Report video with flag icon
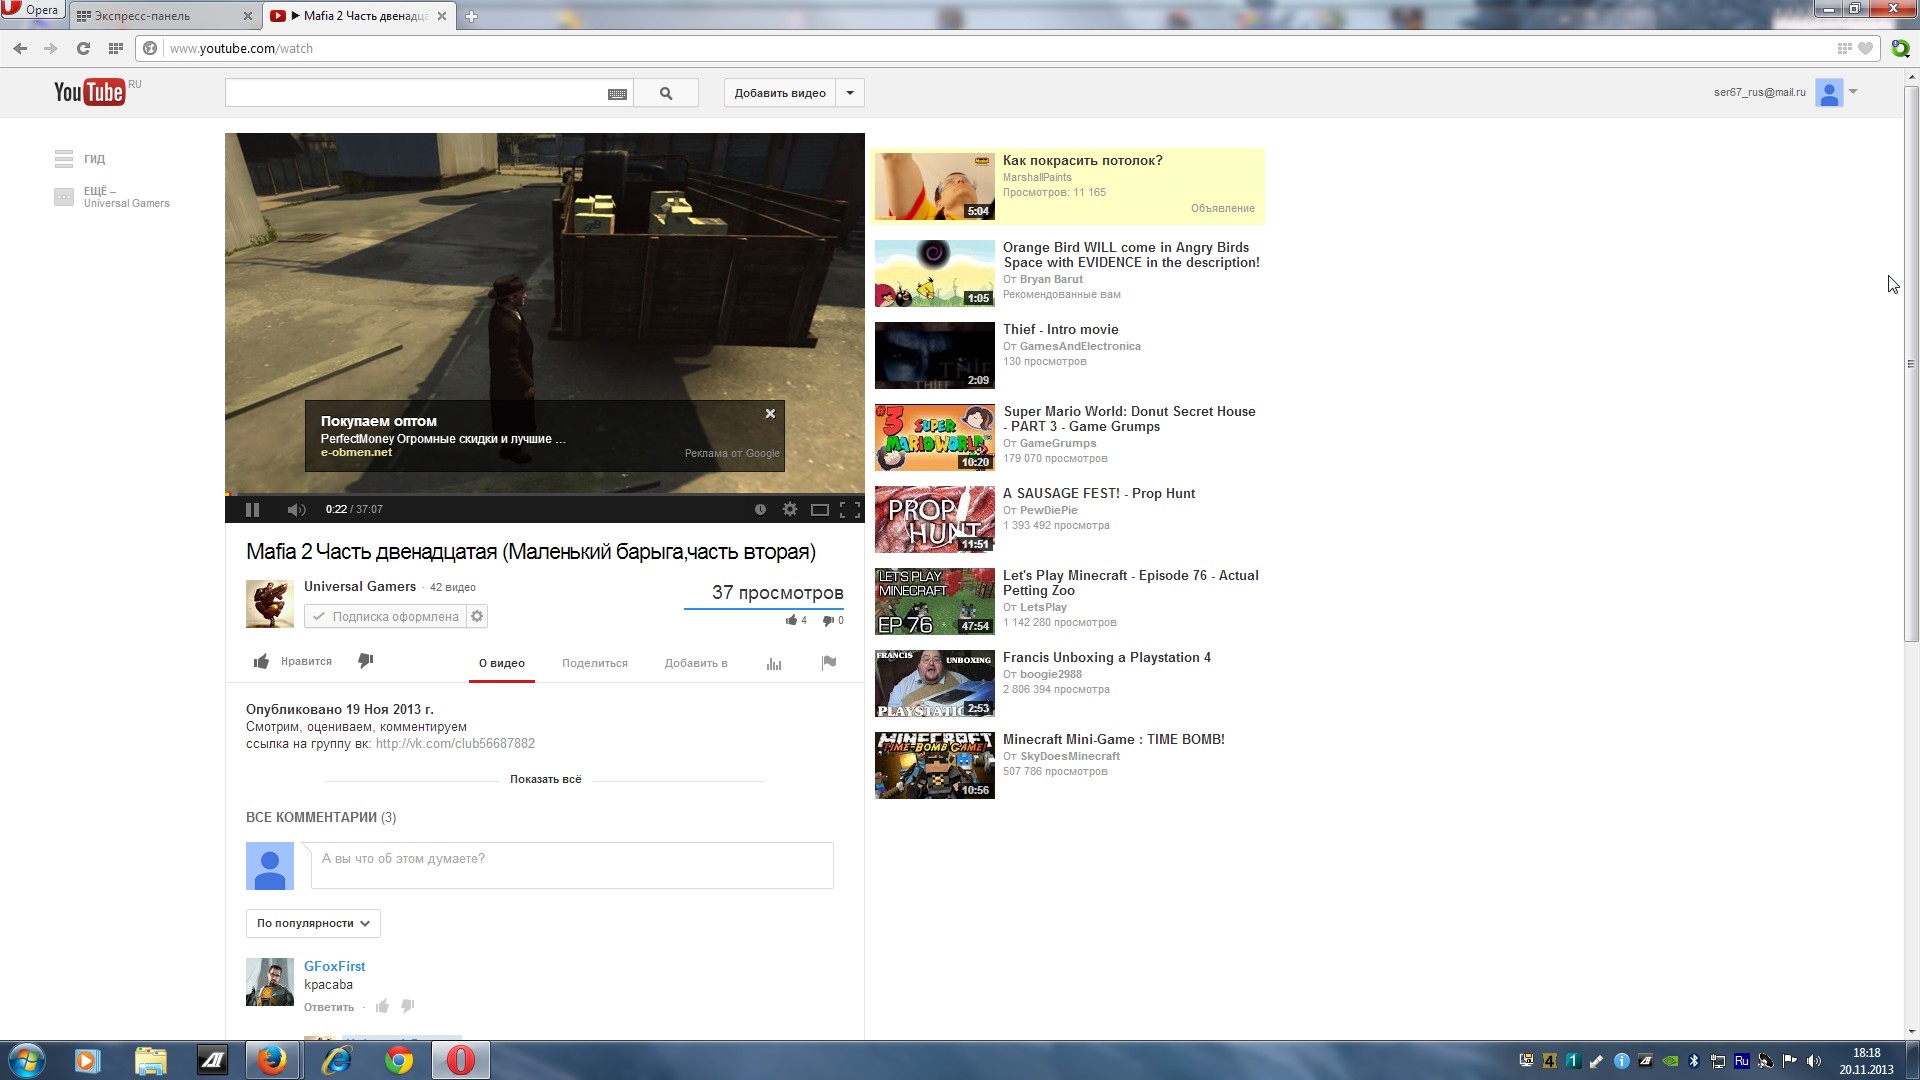This screenshot has height=1080, width=1920. 829,662
